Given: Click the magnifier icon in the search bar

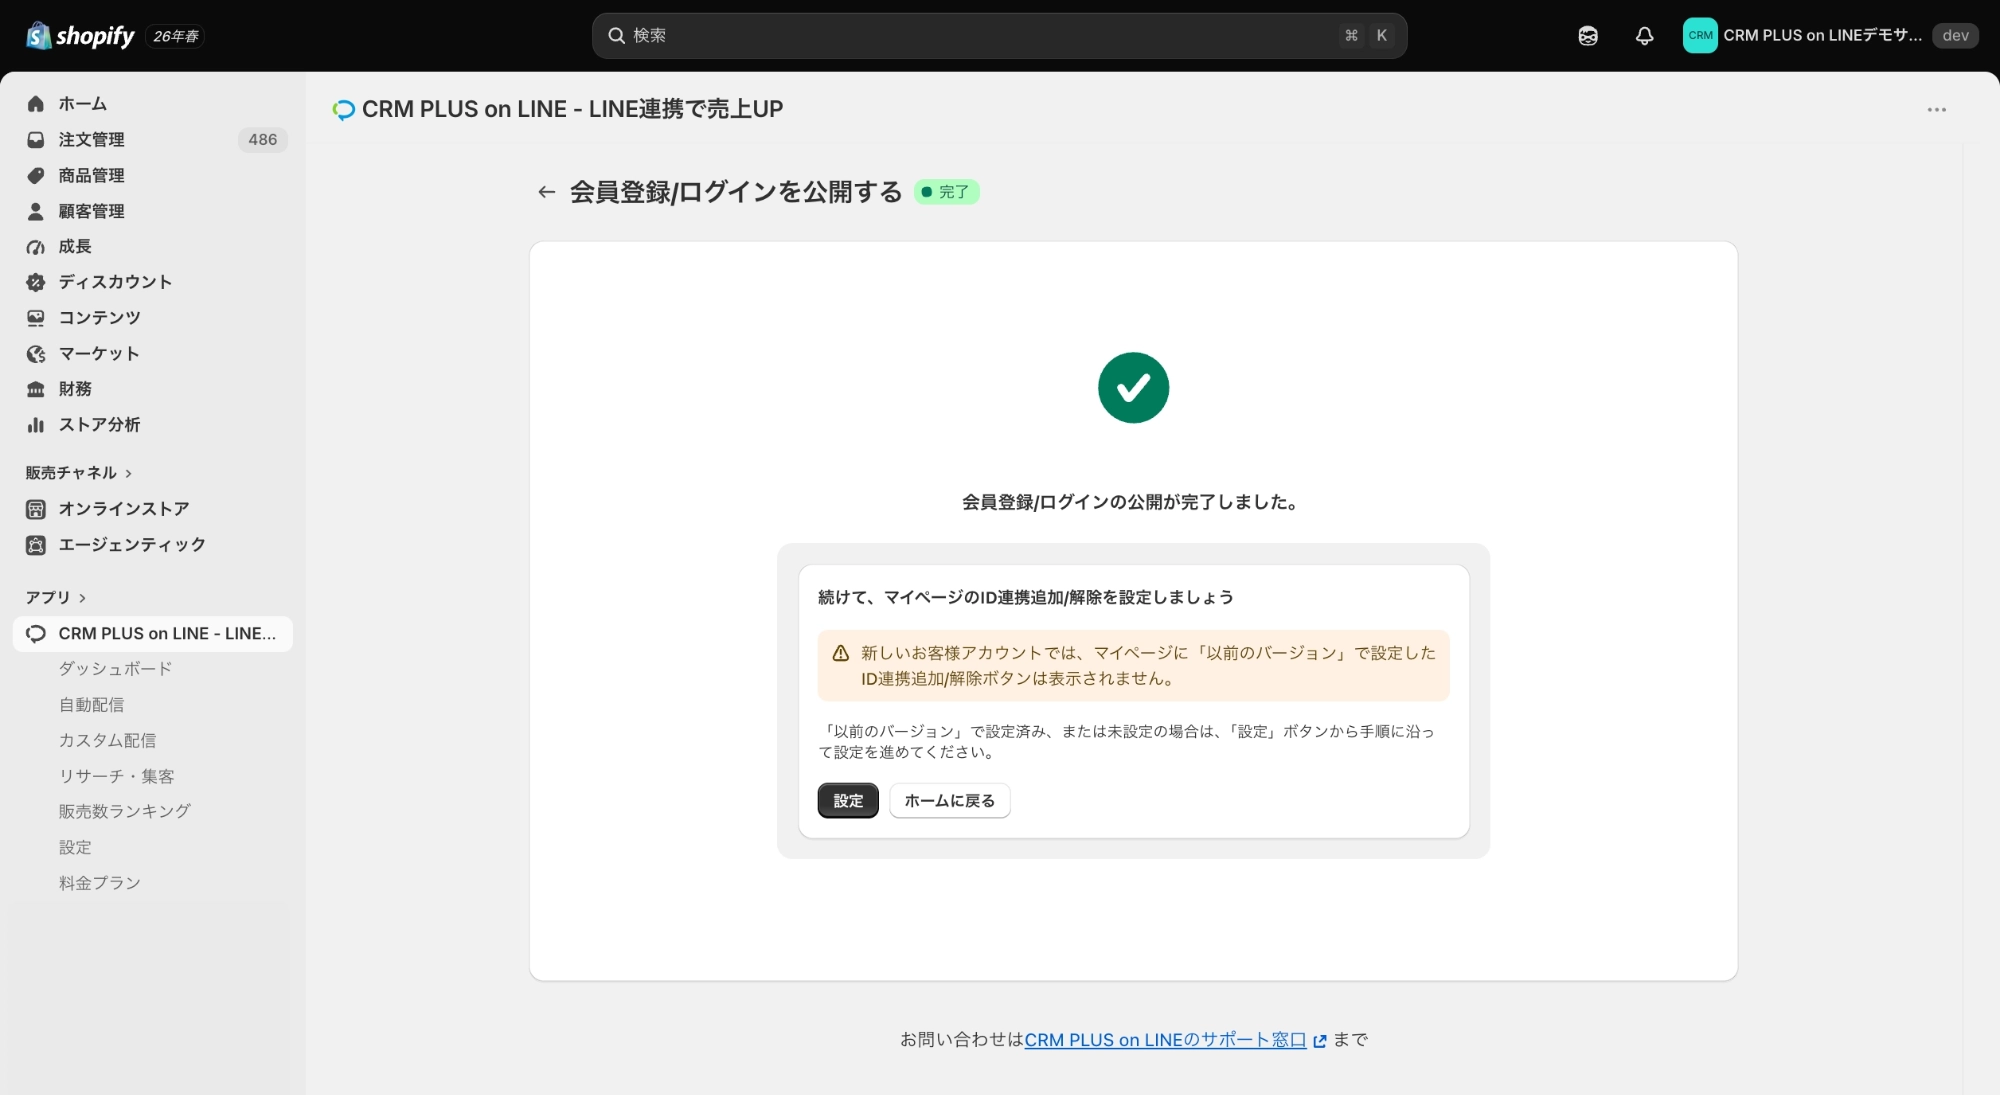Looking at the screenshot, I should coord(617,36).
